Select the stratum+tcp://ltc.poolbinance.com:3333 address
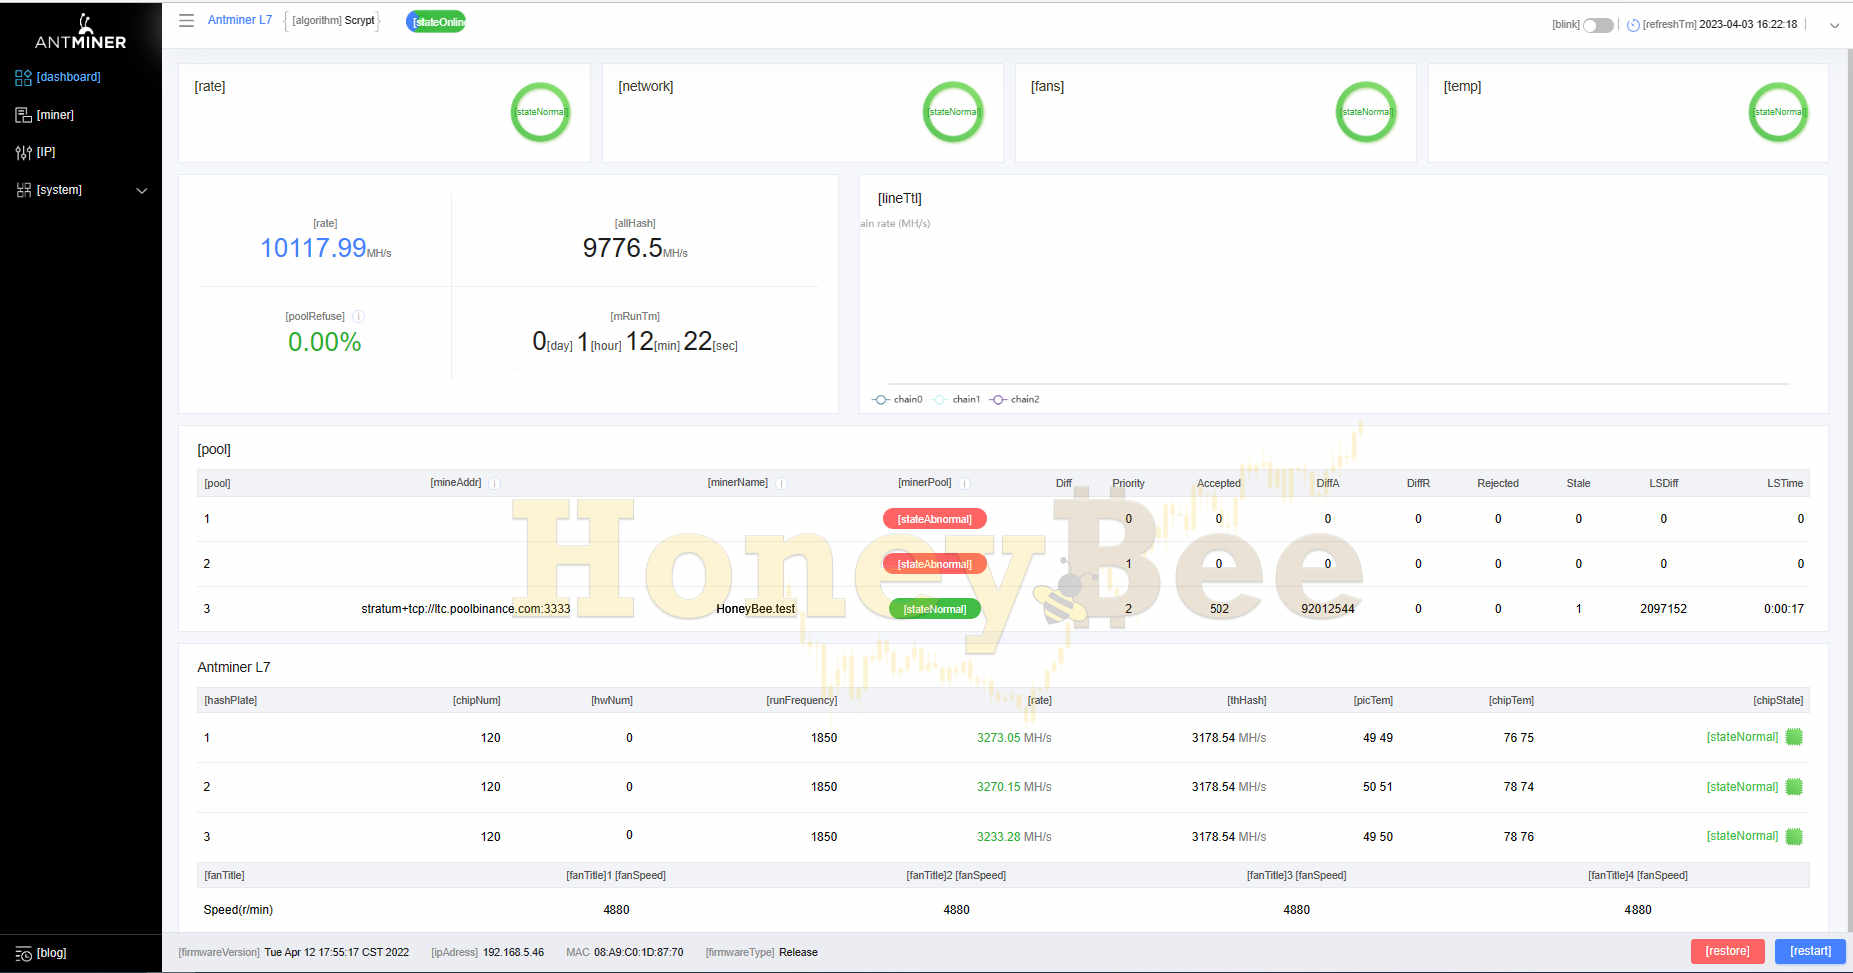This screenshot has width=1853, height=973. coord(465,609)
